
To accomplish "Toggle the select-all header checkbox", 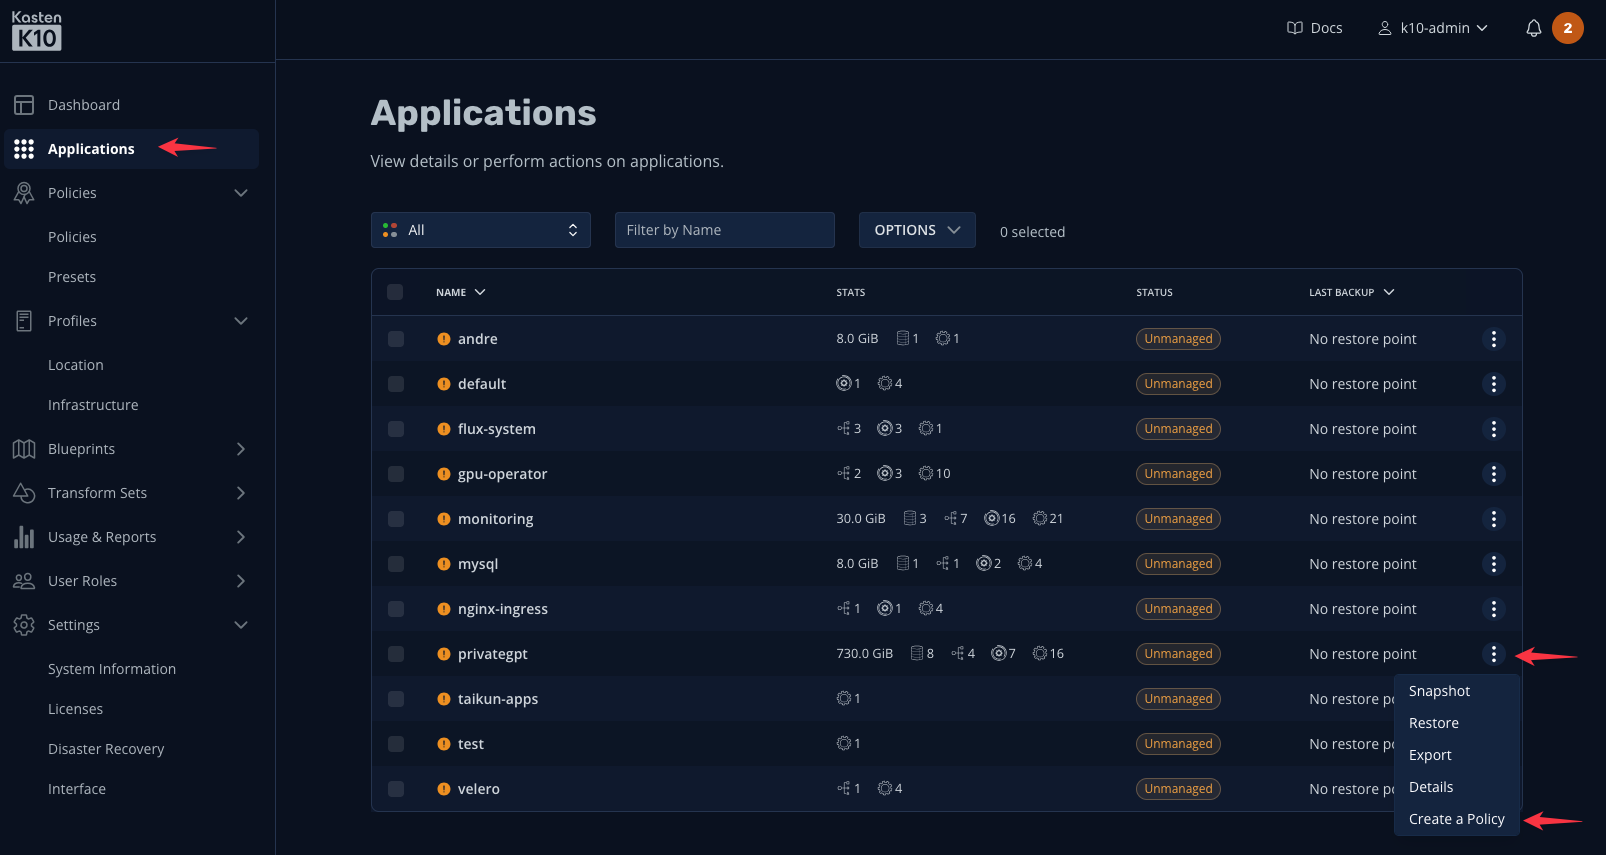I will (395, 292).
